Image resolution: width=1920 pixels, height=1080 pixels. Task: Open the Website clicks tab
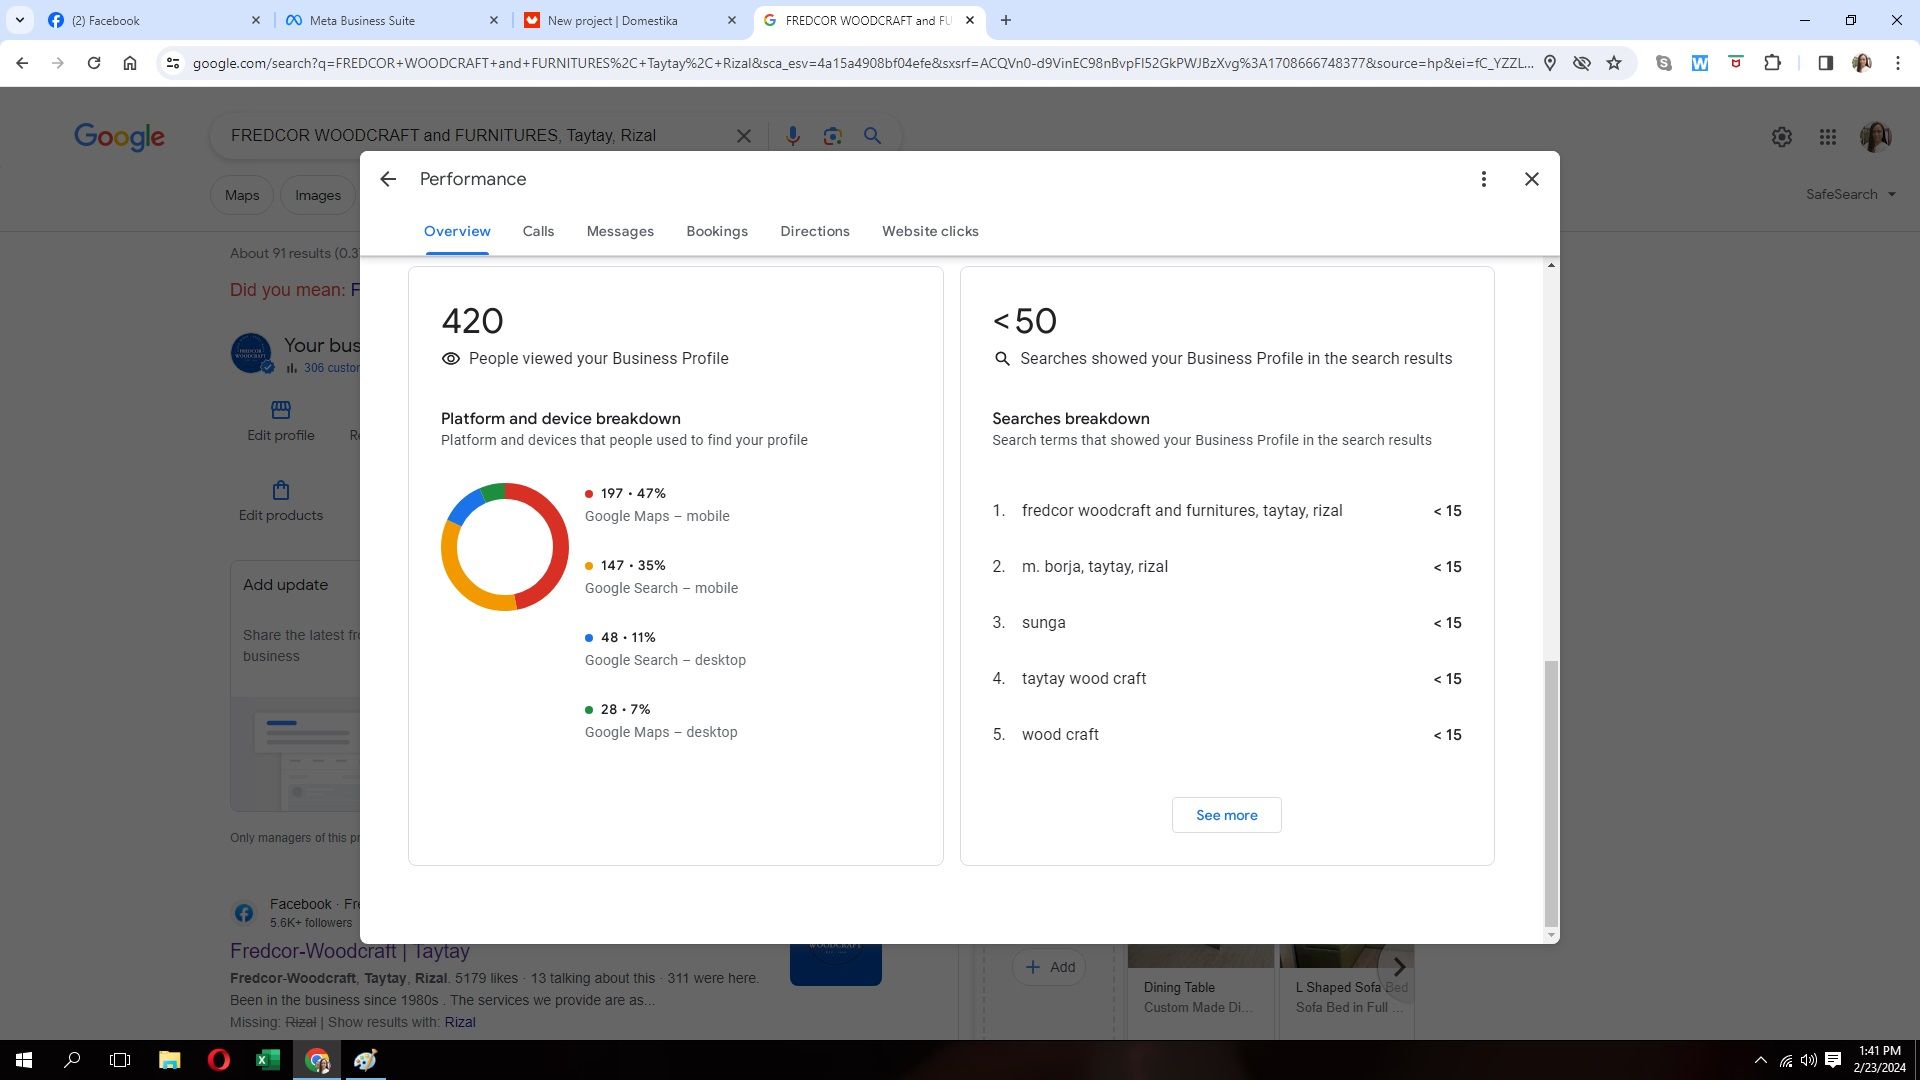click(x=930, y=231)
